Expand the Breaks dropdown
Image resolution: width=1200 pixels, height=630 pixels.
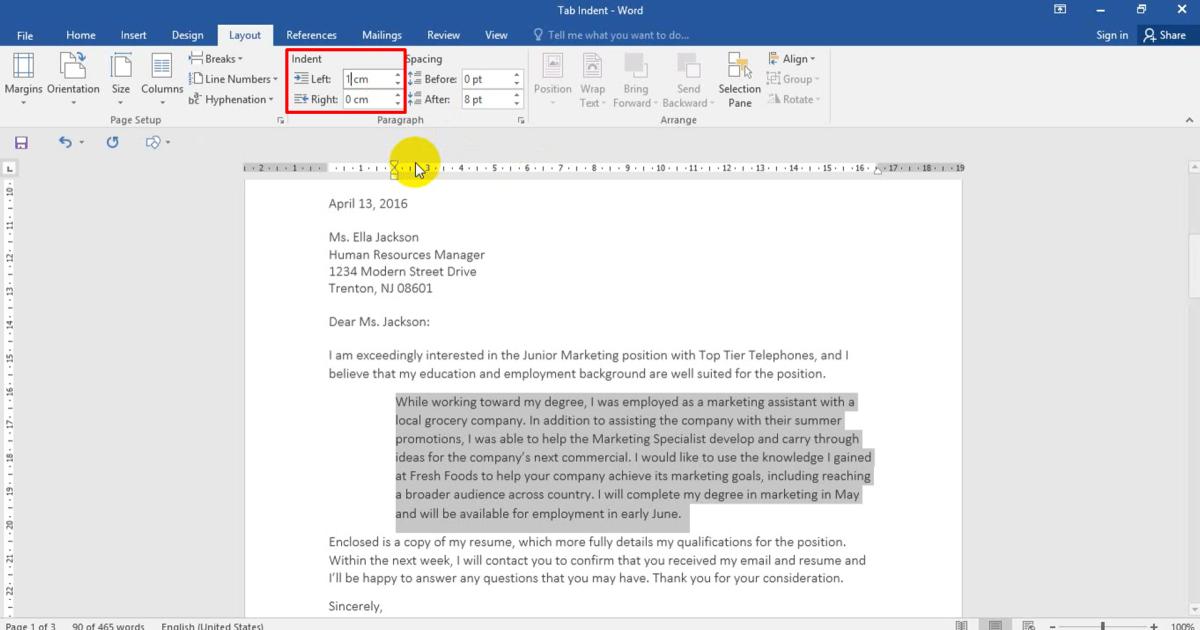pyautogui.click(x=217, y=59)
